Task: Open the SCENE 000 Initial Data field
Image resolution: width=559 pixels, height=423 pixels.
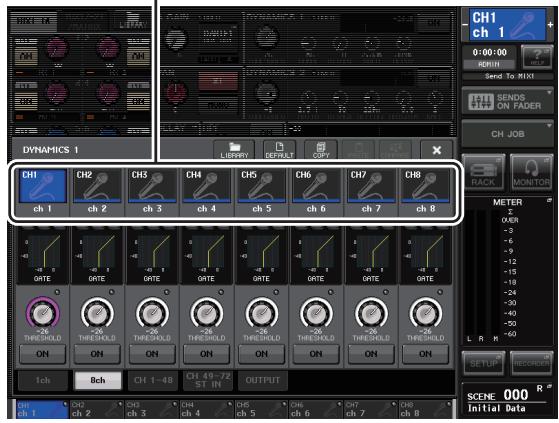Action: pyautogui.click(x=508, y=399)
